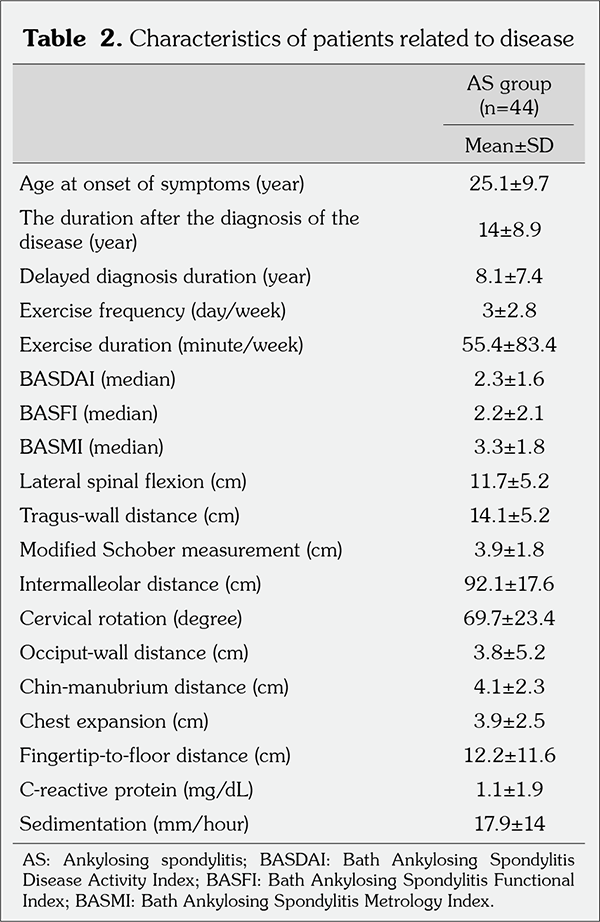Click the Lateral spinal flexion value 11.7±5.2
This screenshot has width=600, height=922.
[508, 481]
